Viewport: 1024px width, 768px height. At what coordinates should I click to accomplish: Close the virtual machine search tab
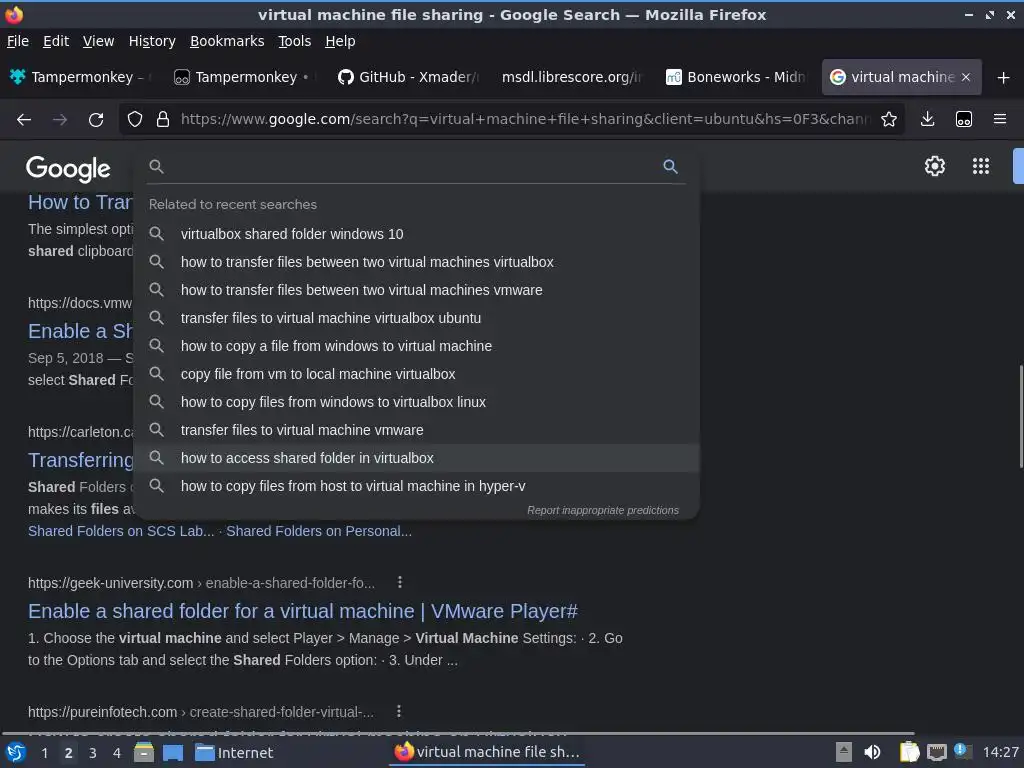click(x=966, y=77)
